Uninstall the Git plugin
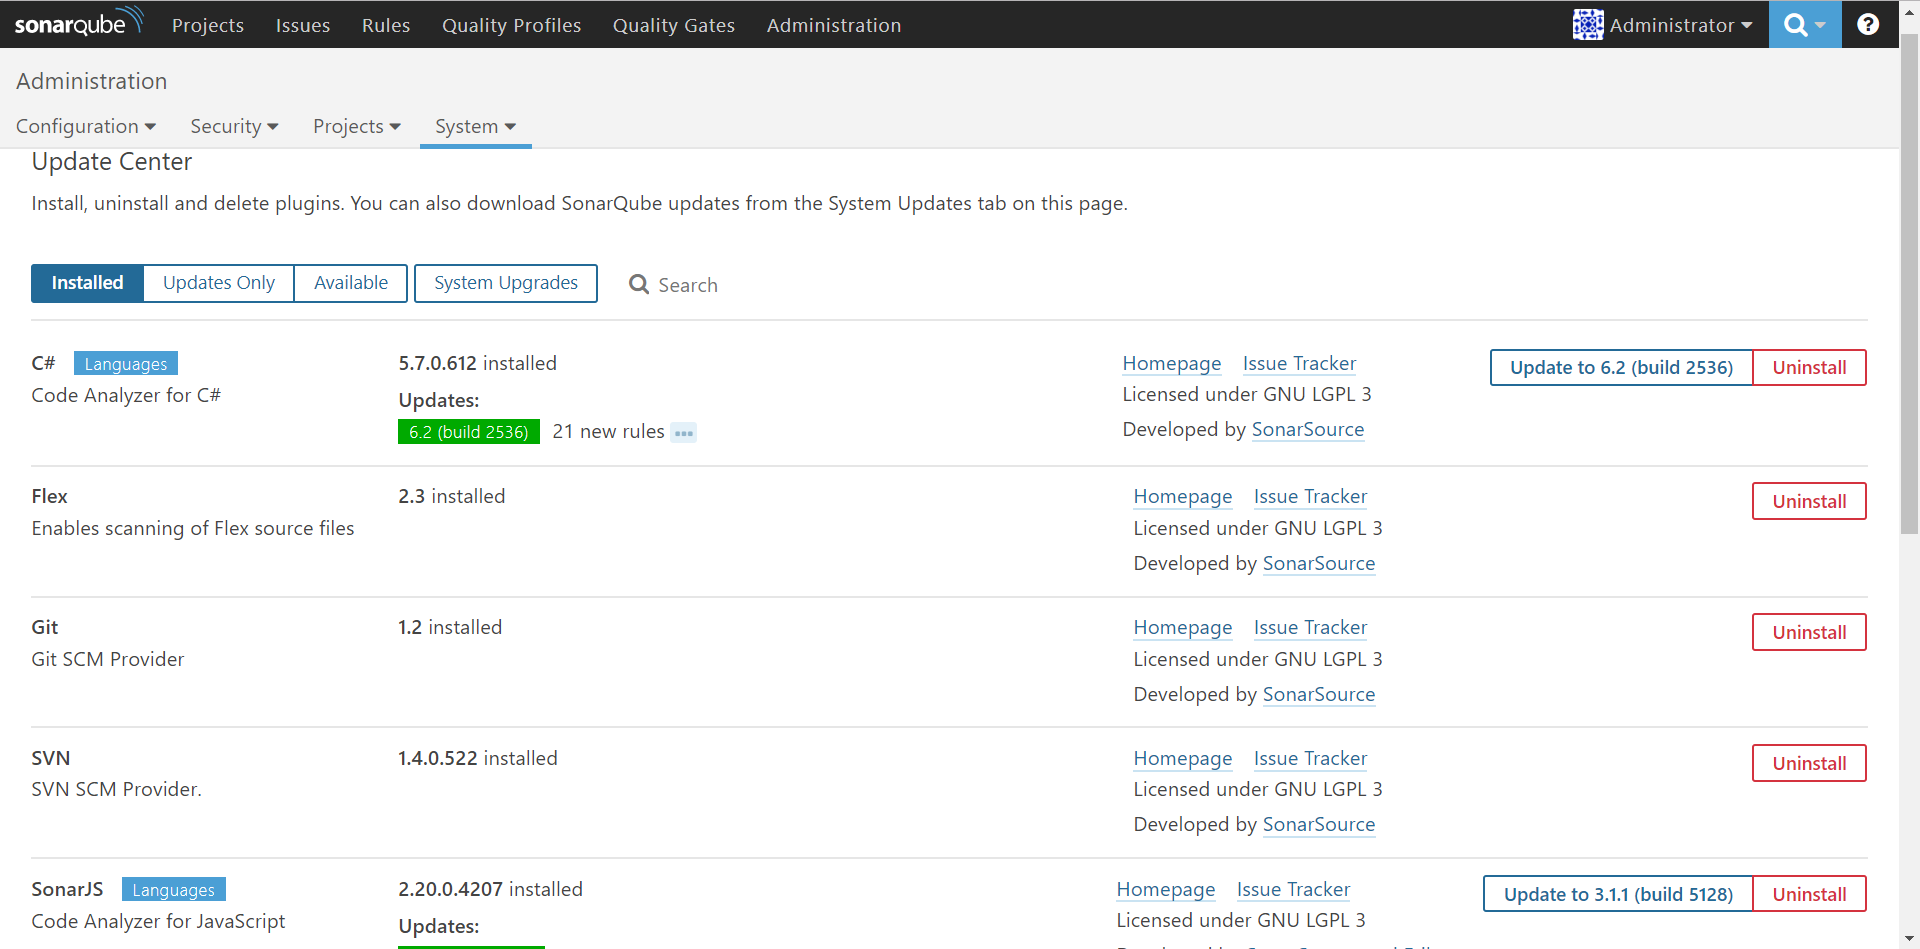Screen dimensions: 1920x949 (1809, 632)
